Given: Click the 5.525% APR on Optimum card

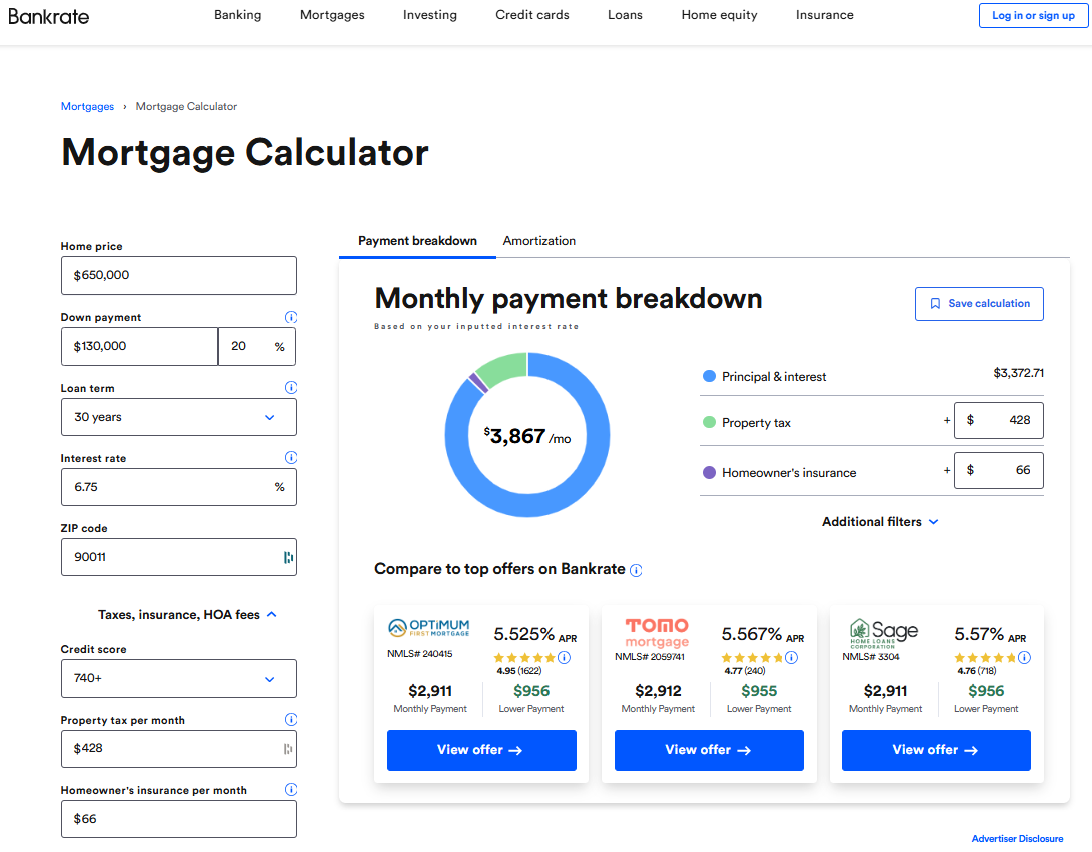Looking at the screenshot, I should pyautogui.click(x=535, y=635).
